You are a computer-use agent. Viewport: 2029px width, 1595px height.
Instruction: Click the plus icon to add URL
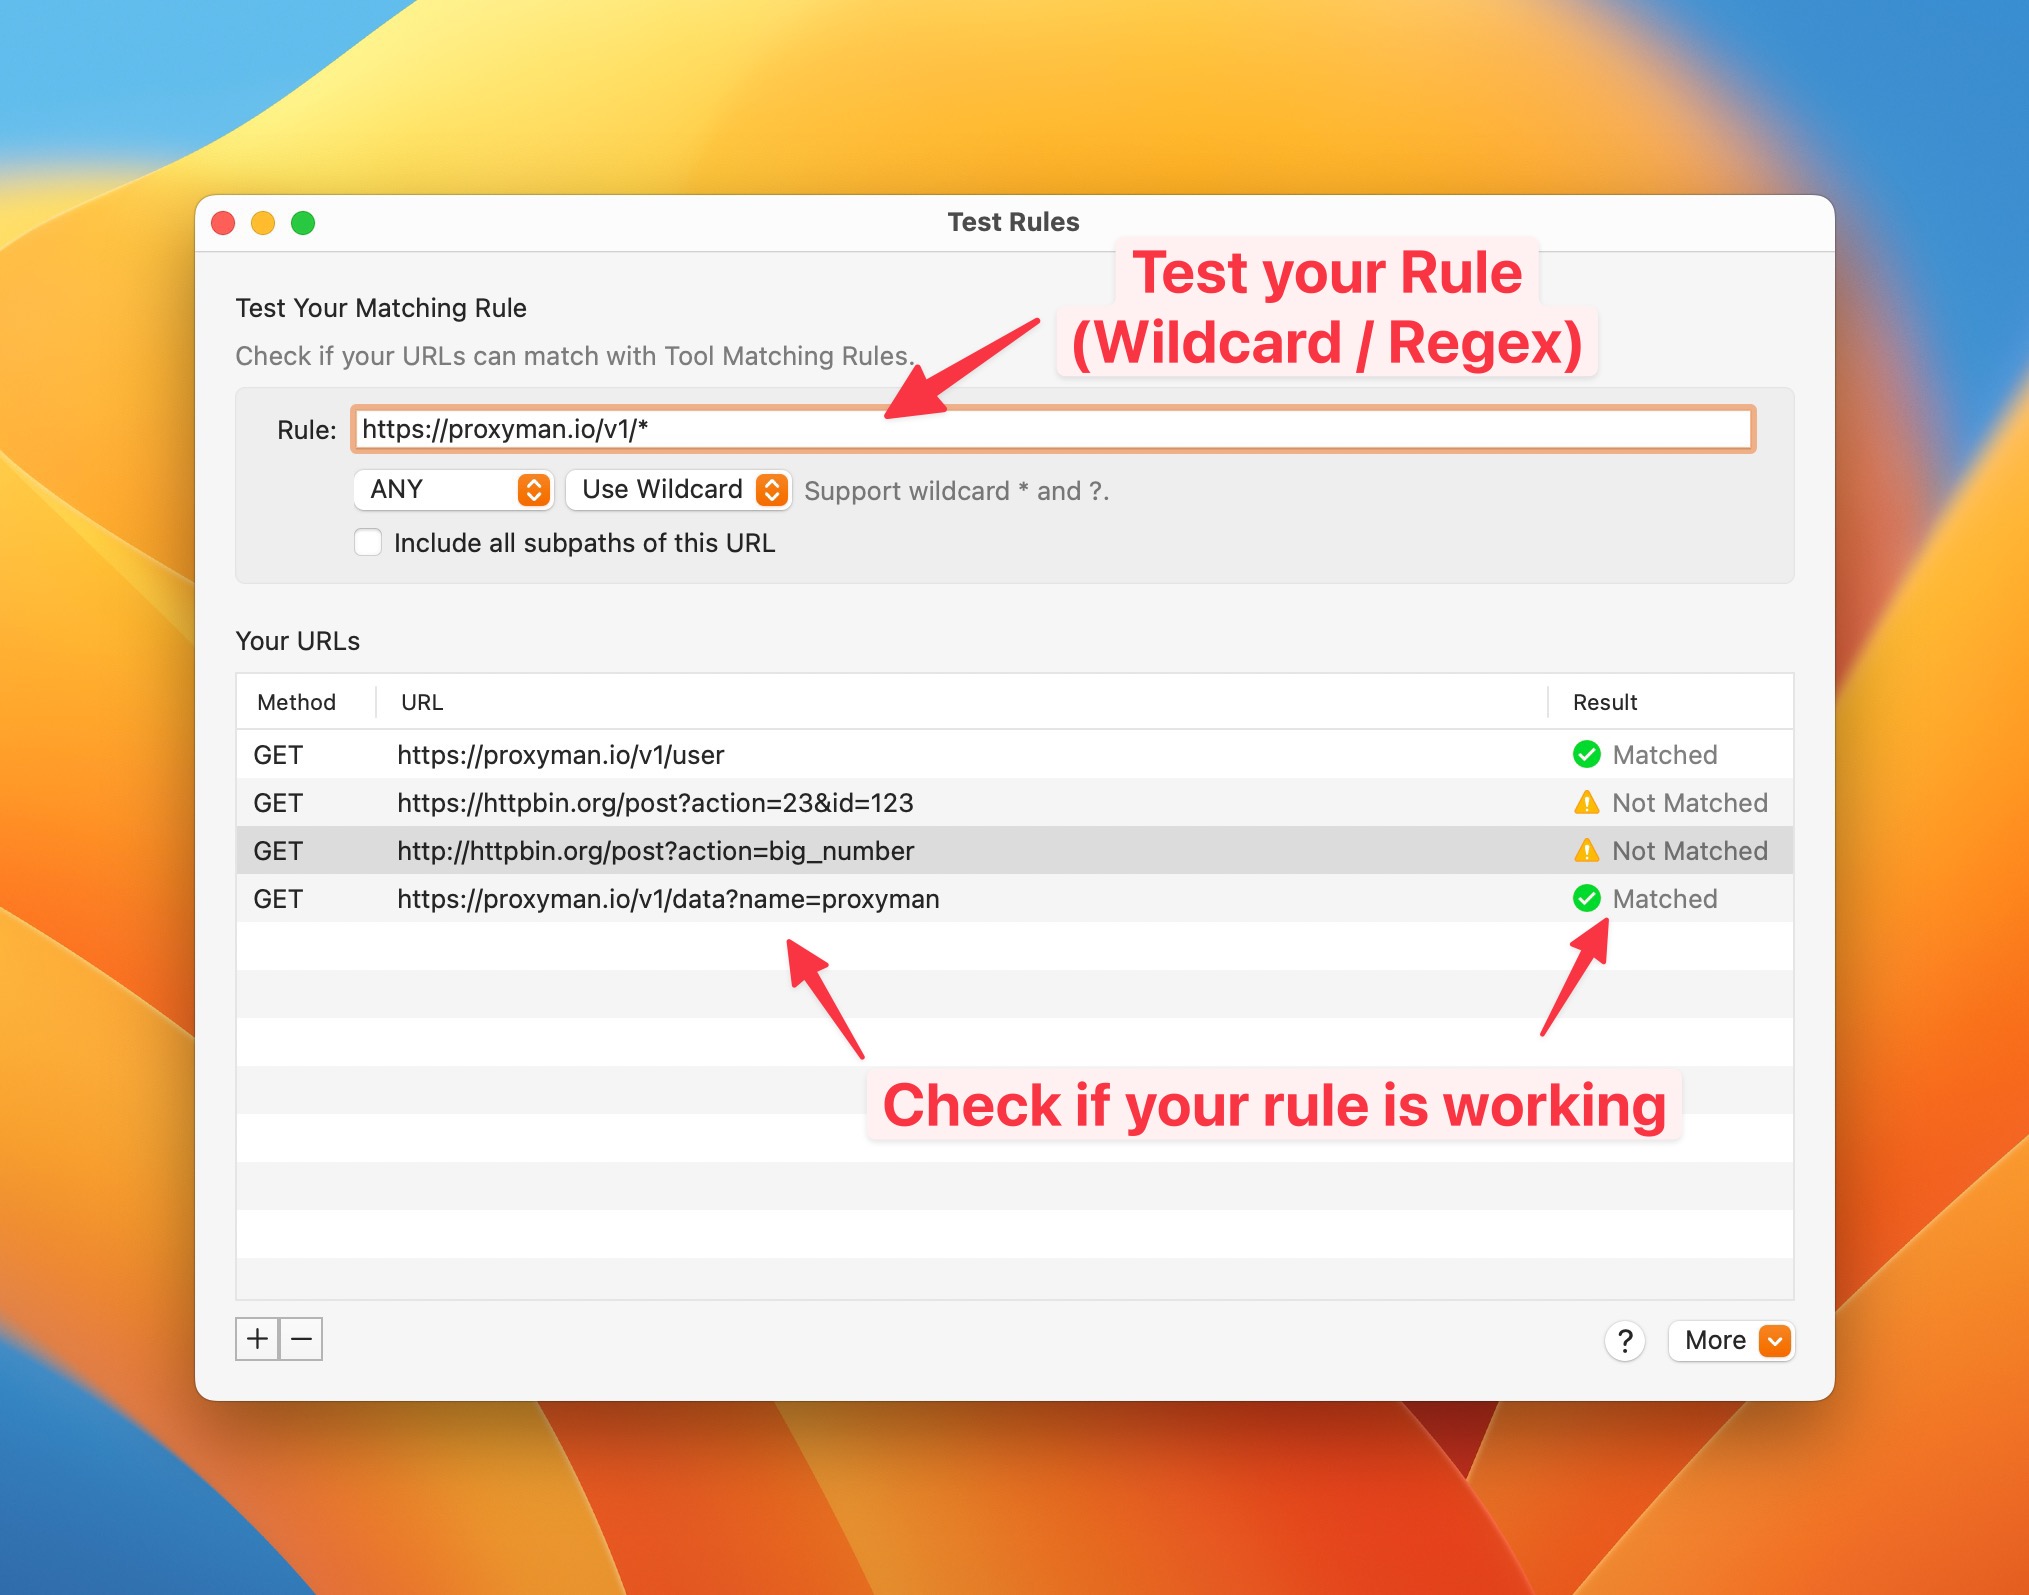point(257,1338)
